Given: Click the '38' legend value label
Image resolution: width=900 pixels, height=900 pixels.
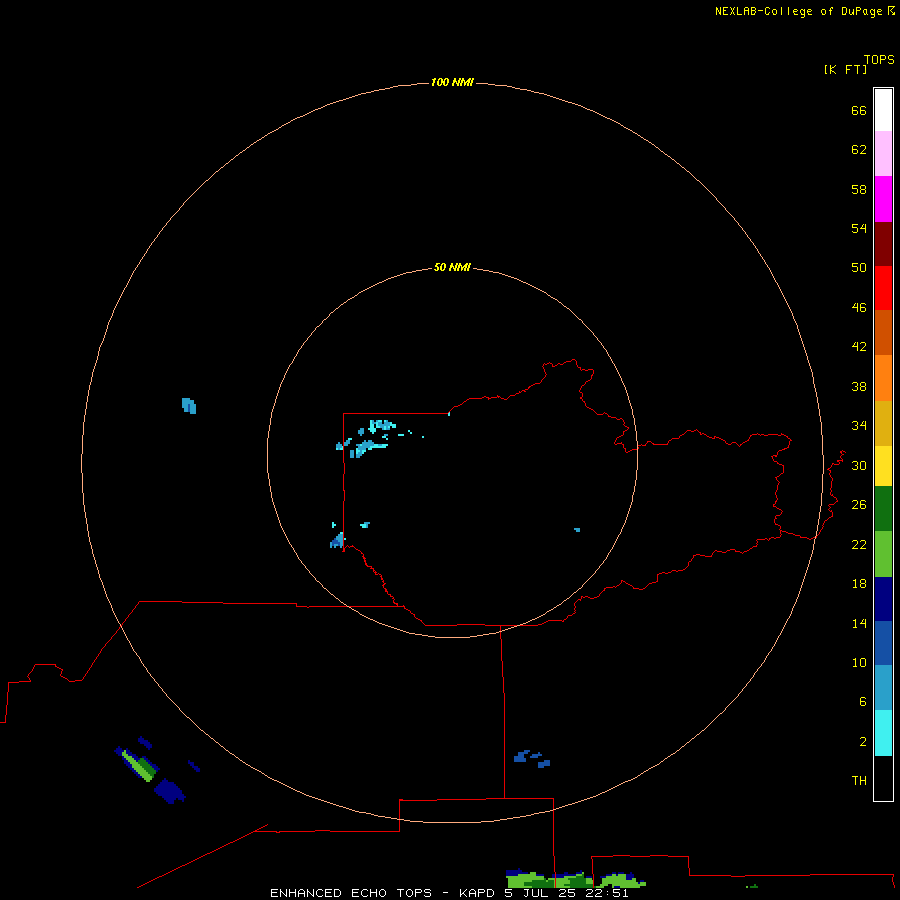Looking at the screenshot, I should [x=859, y=386].
